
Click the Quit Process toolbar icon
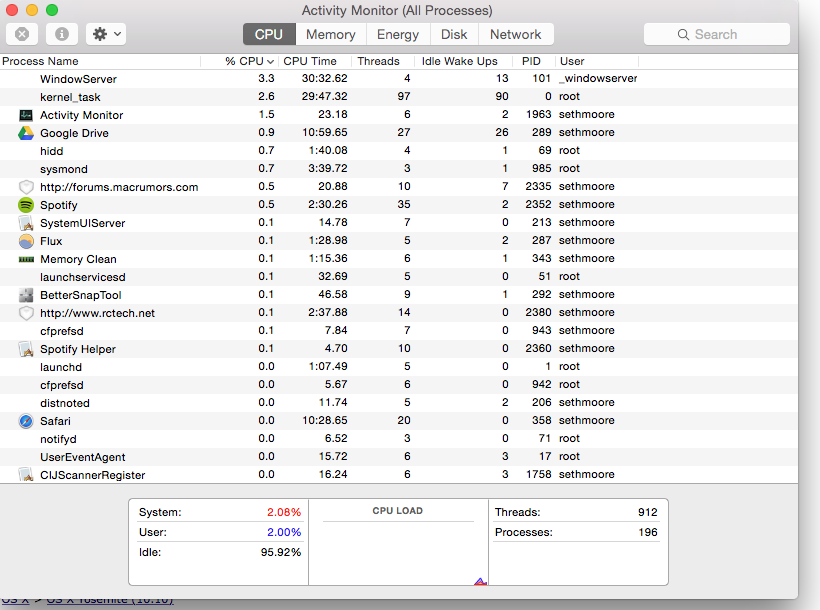point(22,34)
